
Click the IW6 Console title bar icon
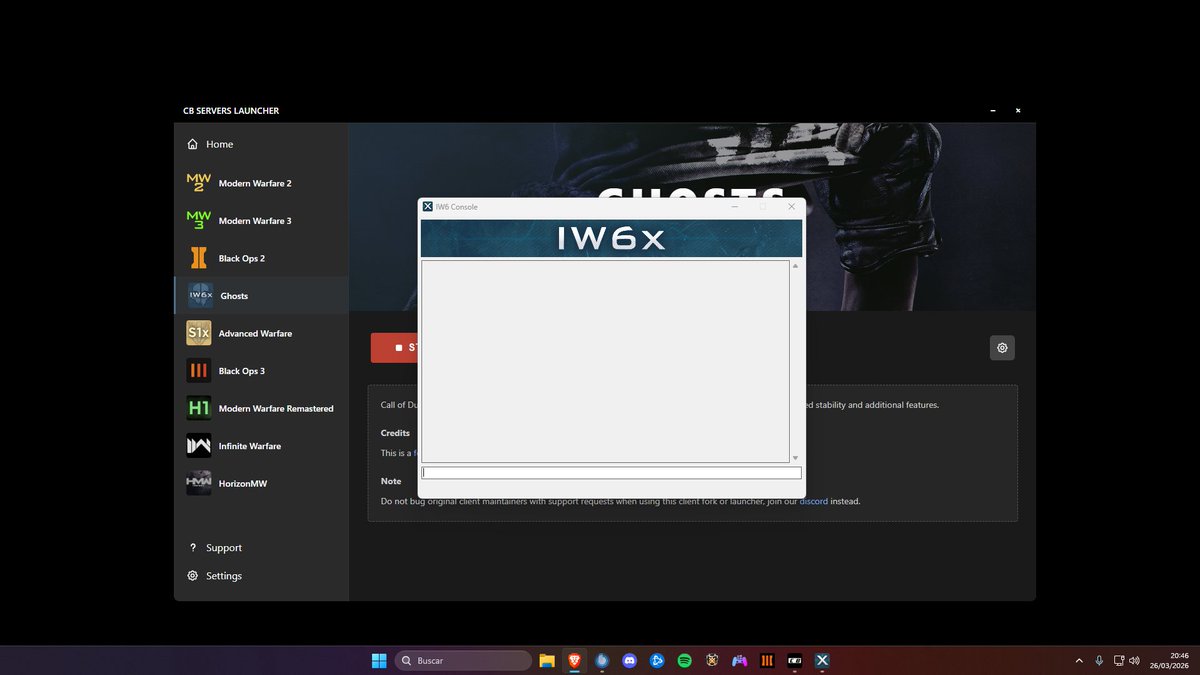[x=428, y=207]
